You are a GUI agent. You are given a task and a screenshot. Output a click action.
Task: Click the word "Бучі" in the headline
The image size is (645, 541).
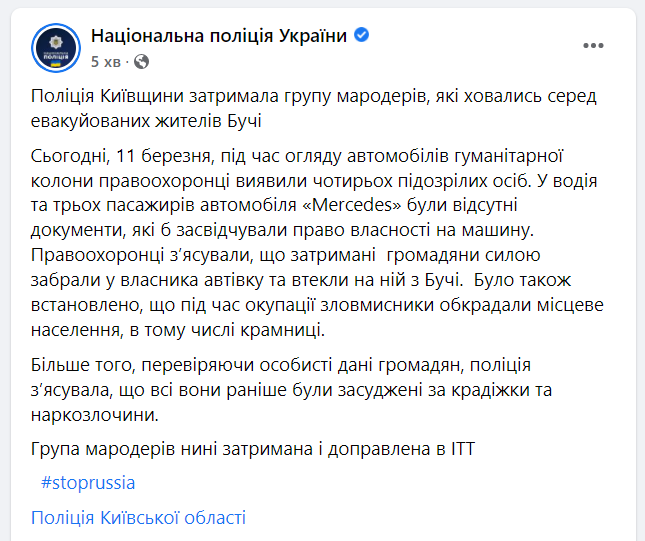pyautogui.click(x=244, y=121)
